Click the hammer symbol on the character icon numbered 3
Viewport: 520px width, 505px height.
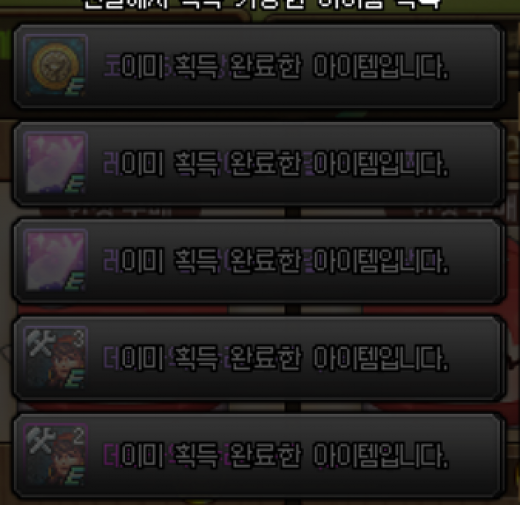pos(41,343)
